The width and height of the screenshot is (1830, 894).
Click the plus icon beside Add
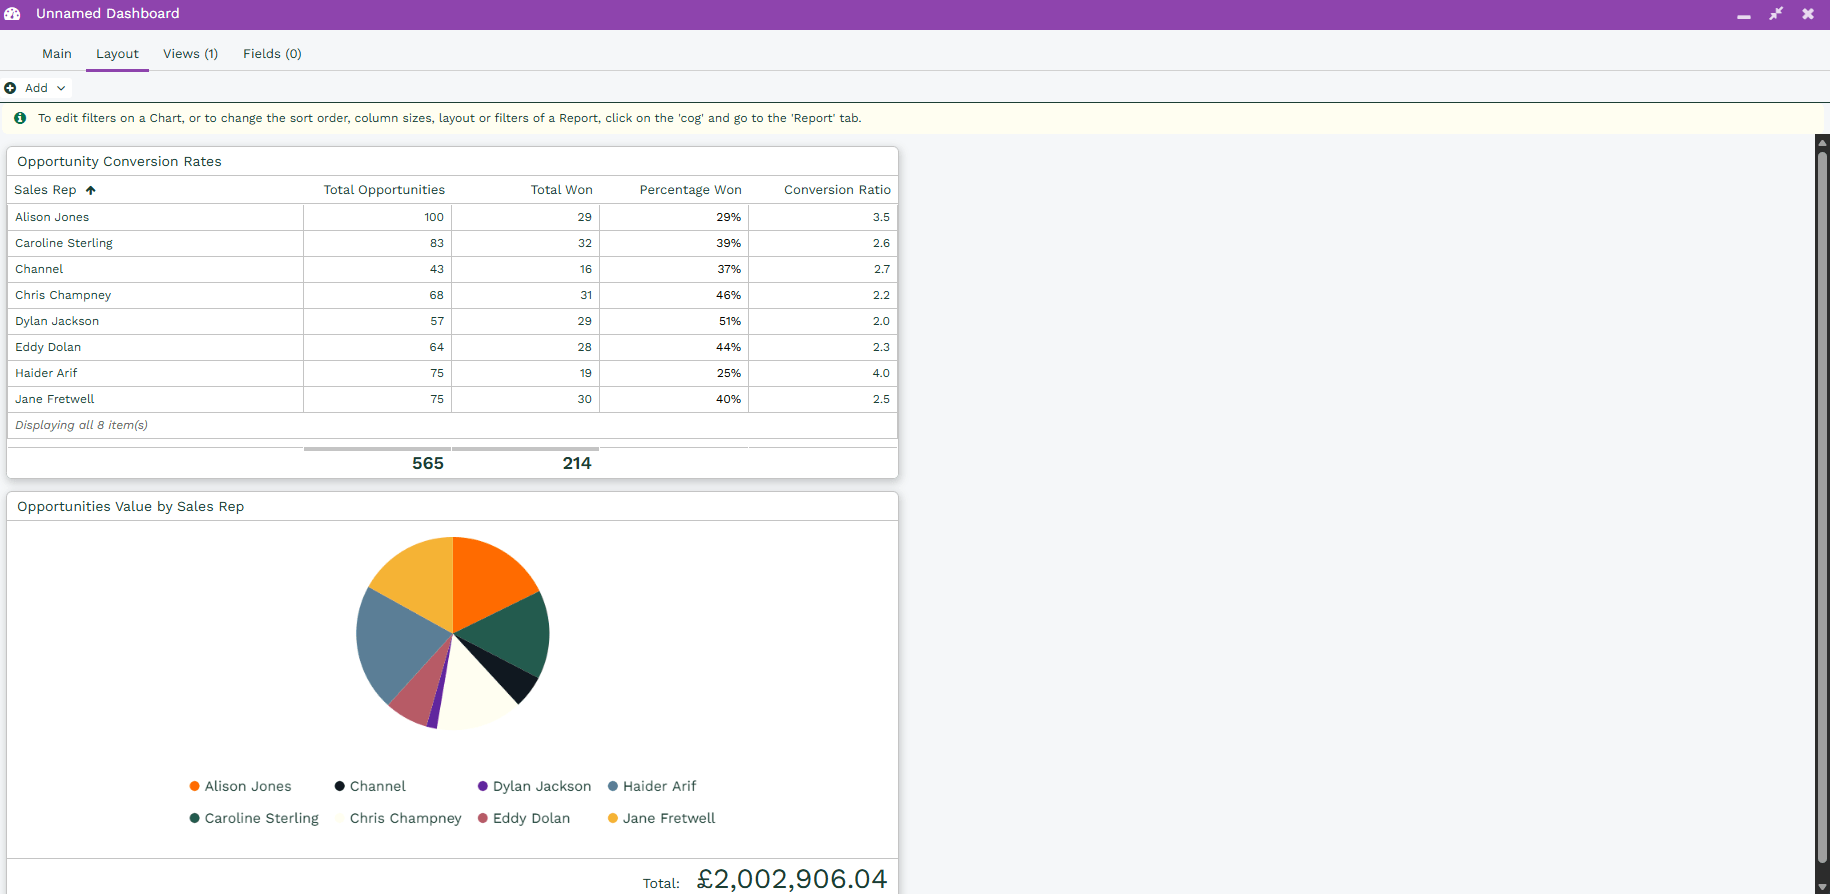click(x=11, y=88)
